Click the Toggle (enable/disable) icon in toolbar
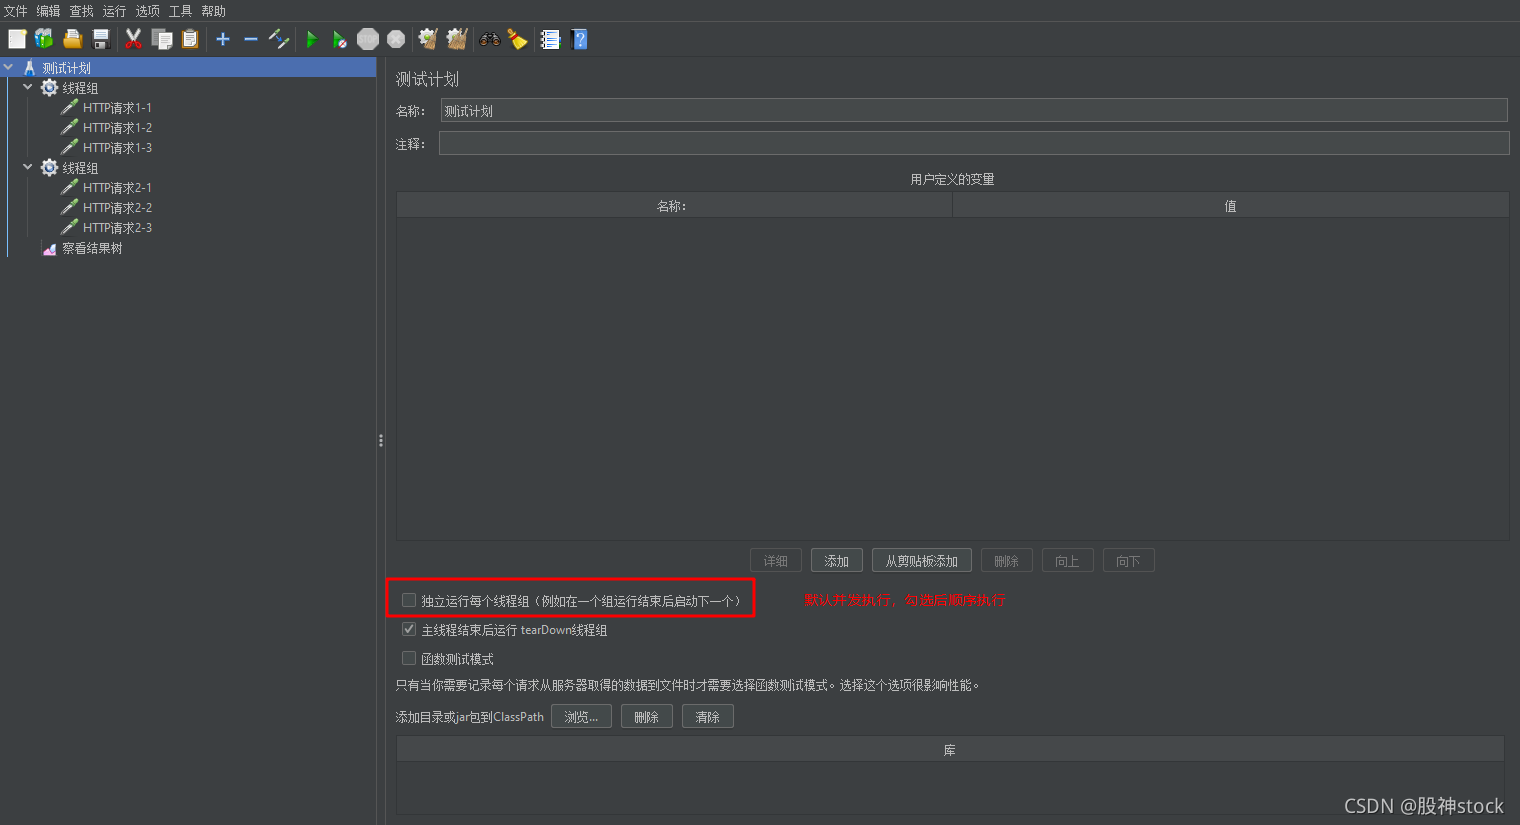1520x825 pixels. click(x=279, y=39)
